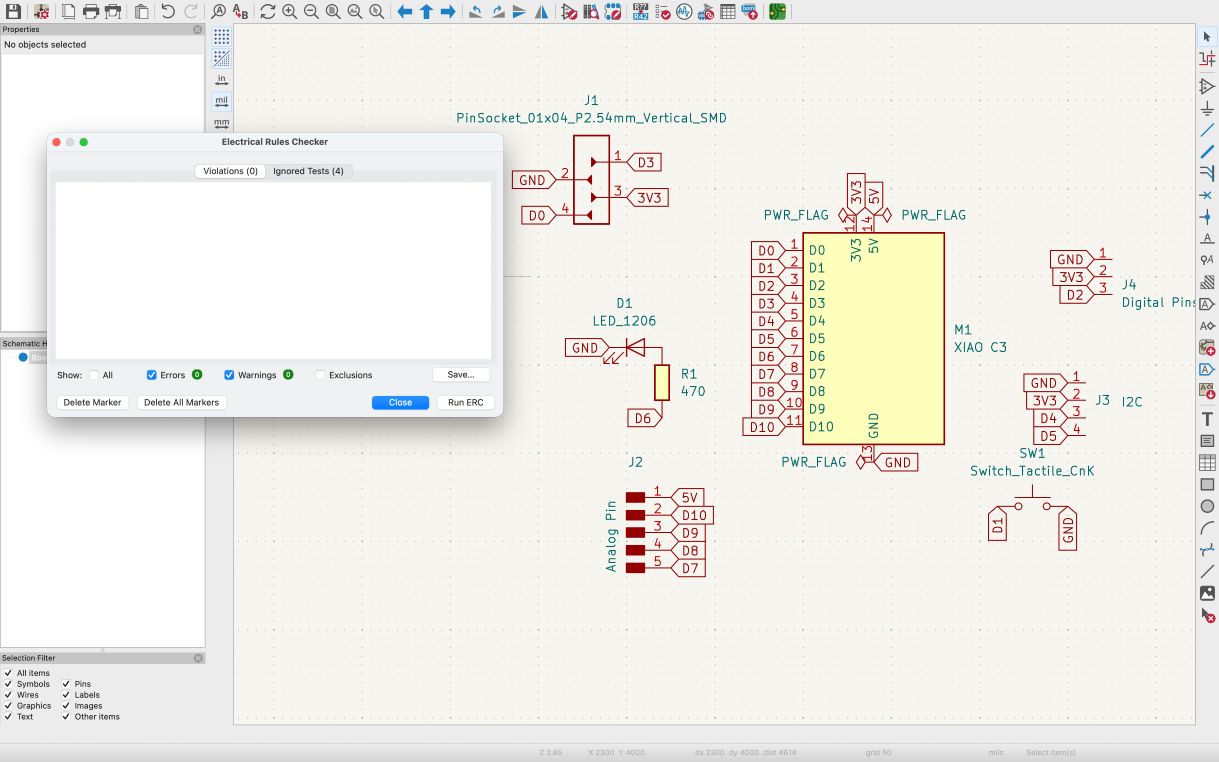Select the Switch_Tactile_CnK label

pyautogui.click(x=1032, y=471)
